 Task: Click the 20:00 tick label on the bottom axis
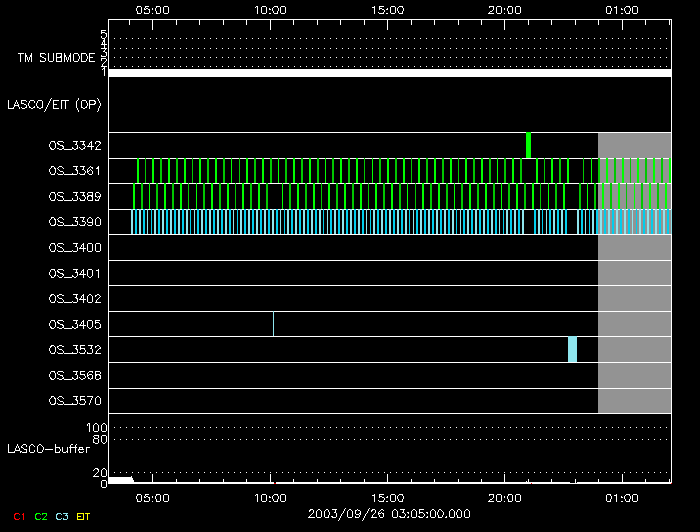coord(504,497)
